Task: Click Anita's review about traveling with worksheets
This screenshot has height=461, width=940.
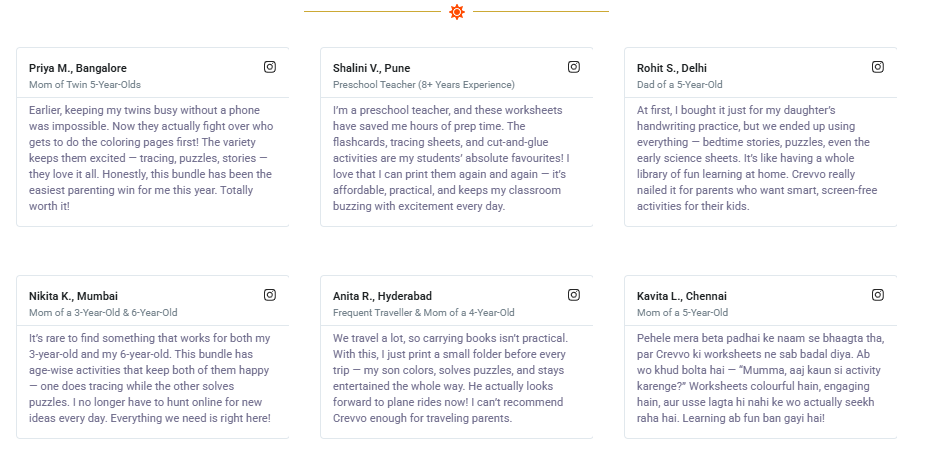Action: (x=452, y=378)
